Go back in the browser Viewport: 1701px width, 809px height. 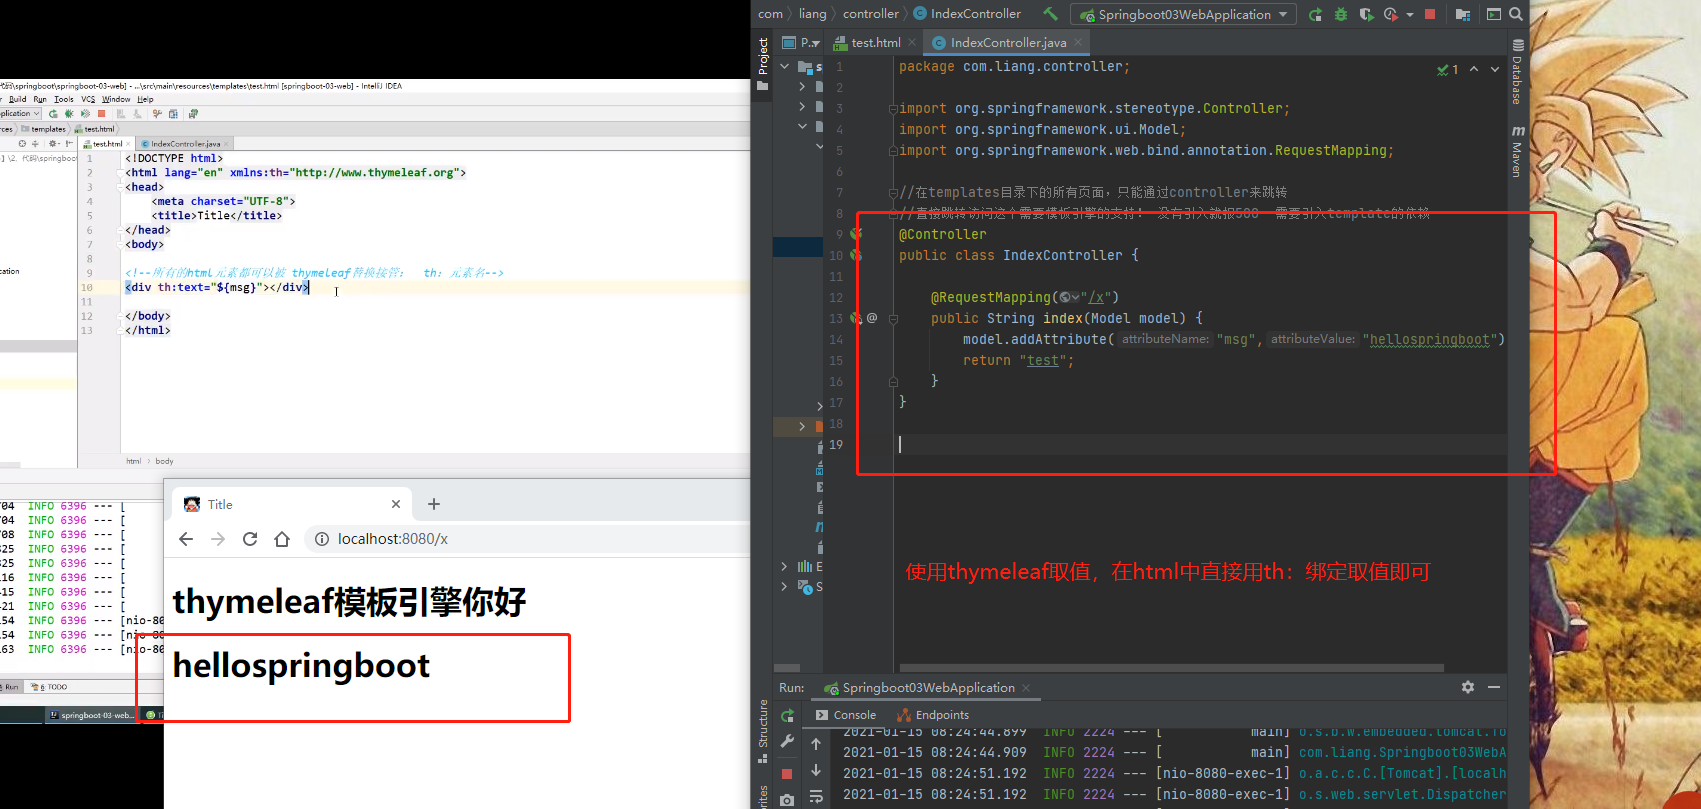(x=186, y=539)
